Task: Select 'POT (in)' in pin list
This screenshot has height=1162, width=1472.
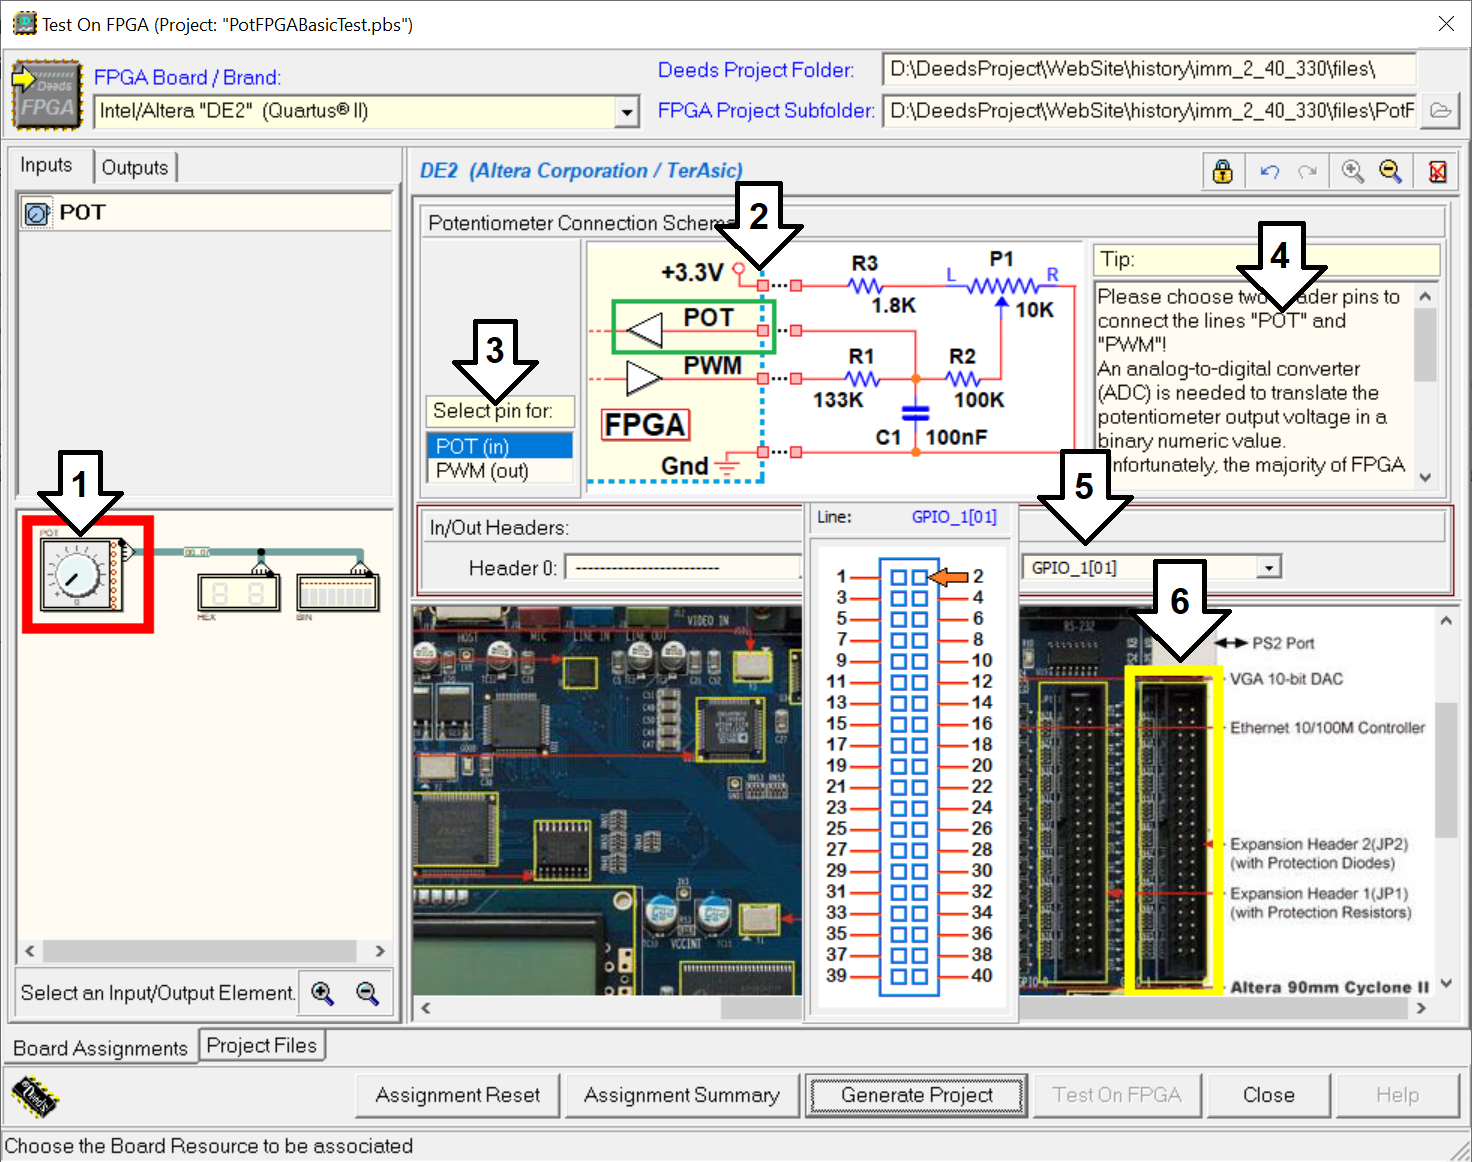Action: [499, 446]
